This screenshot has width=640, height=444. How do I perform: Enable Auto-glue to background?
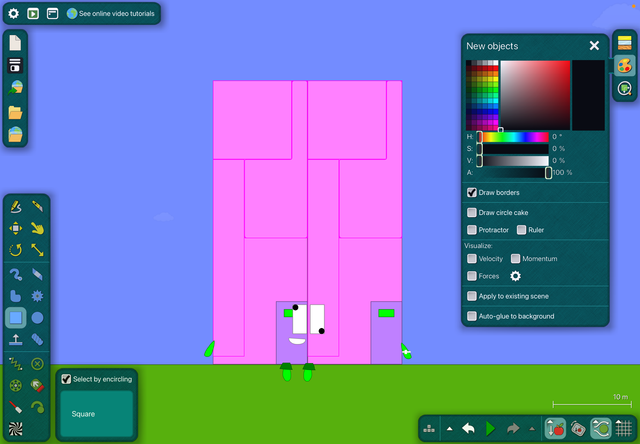click(x=472, y=316)
